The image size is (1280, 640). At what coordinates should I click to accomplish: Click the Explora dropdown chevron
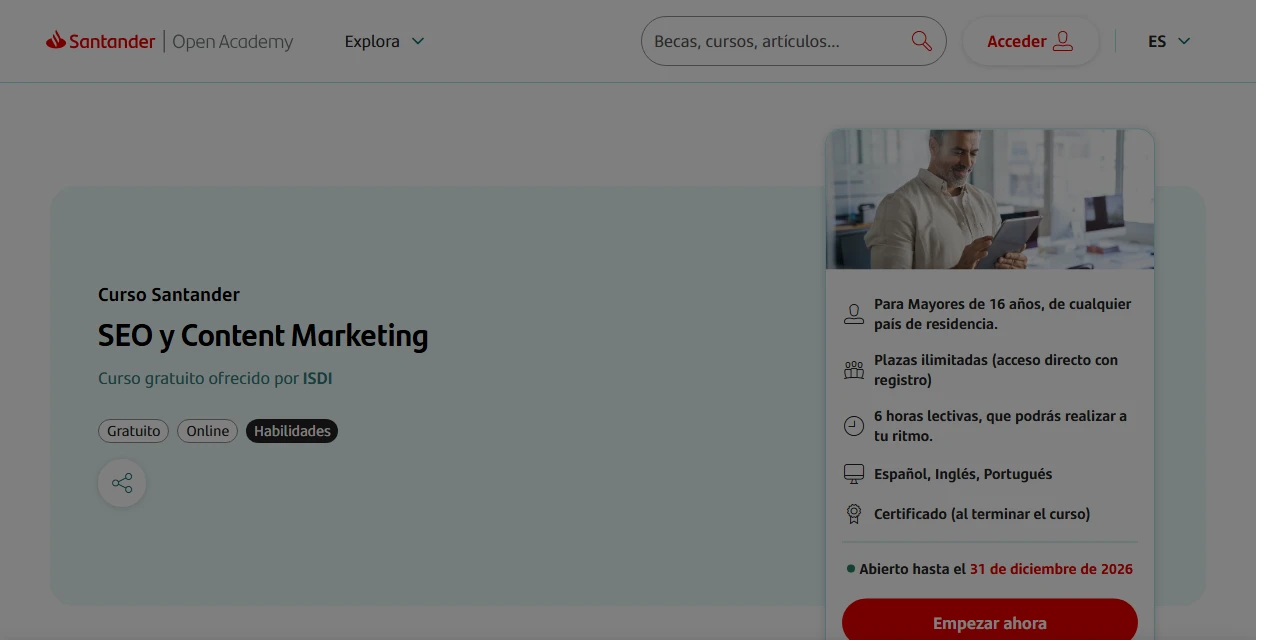418,41
